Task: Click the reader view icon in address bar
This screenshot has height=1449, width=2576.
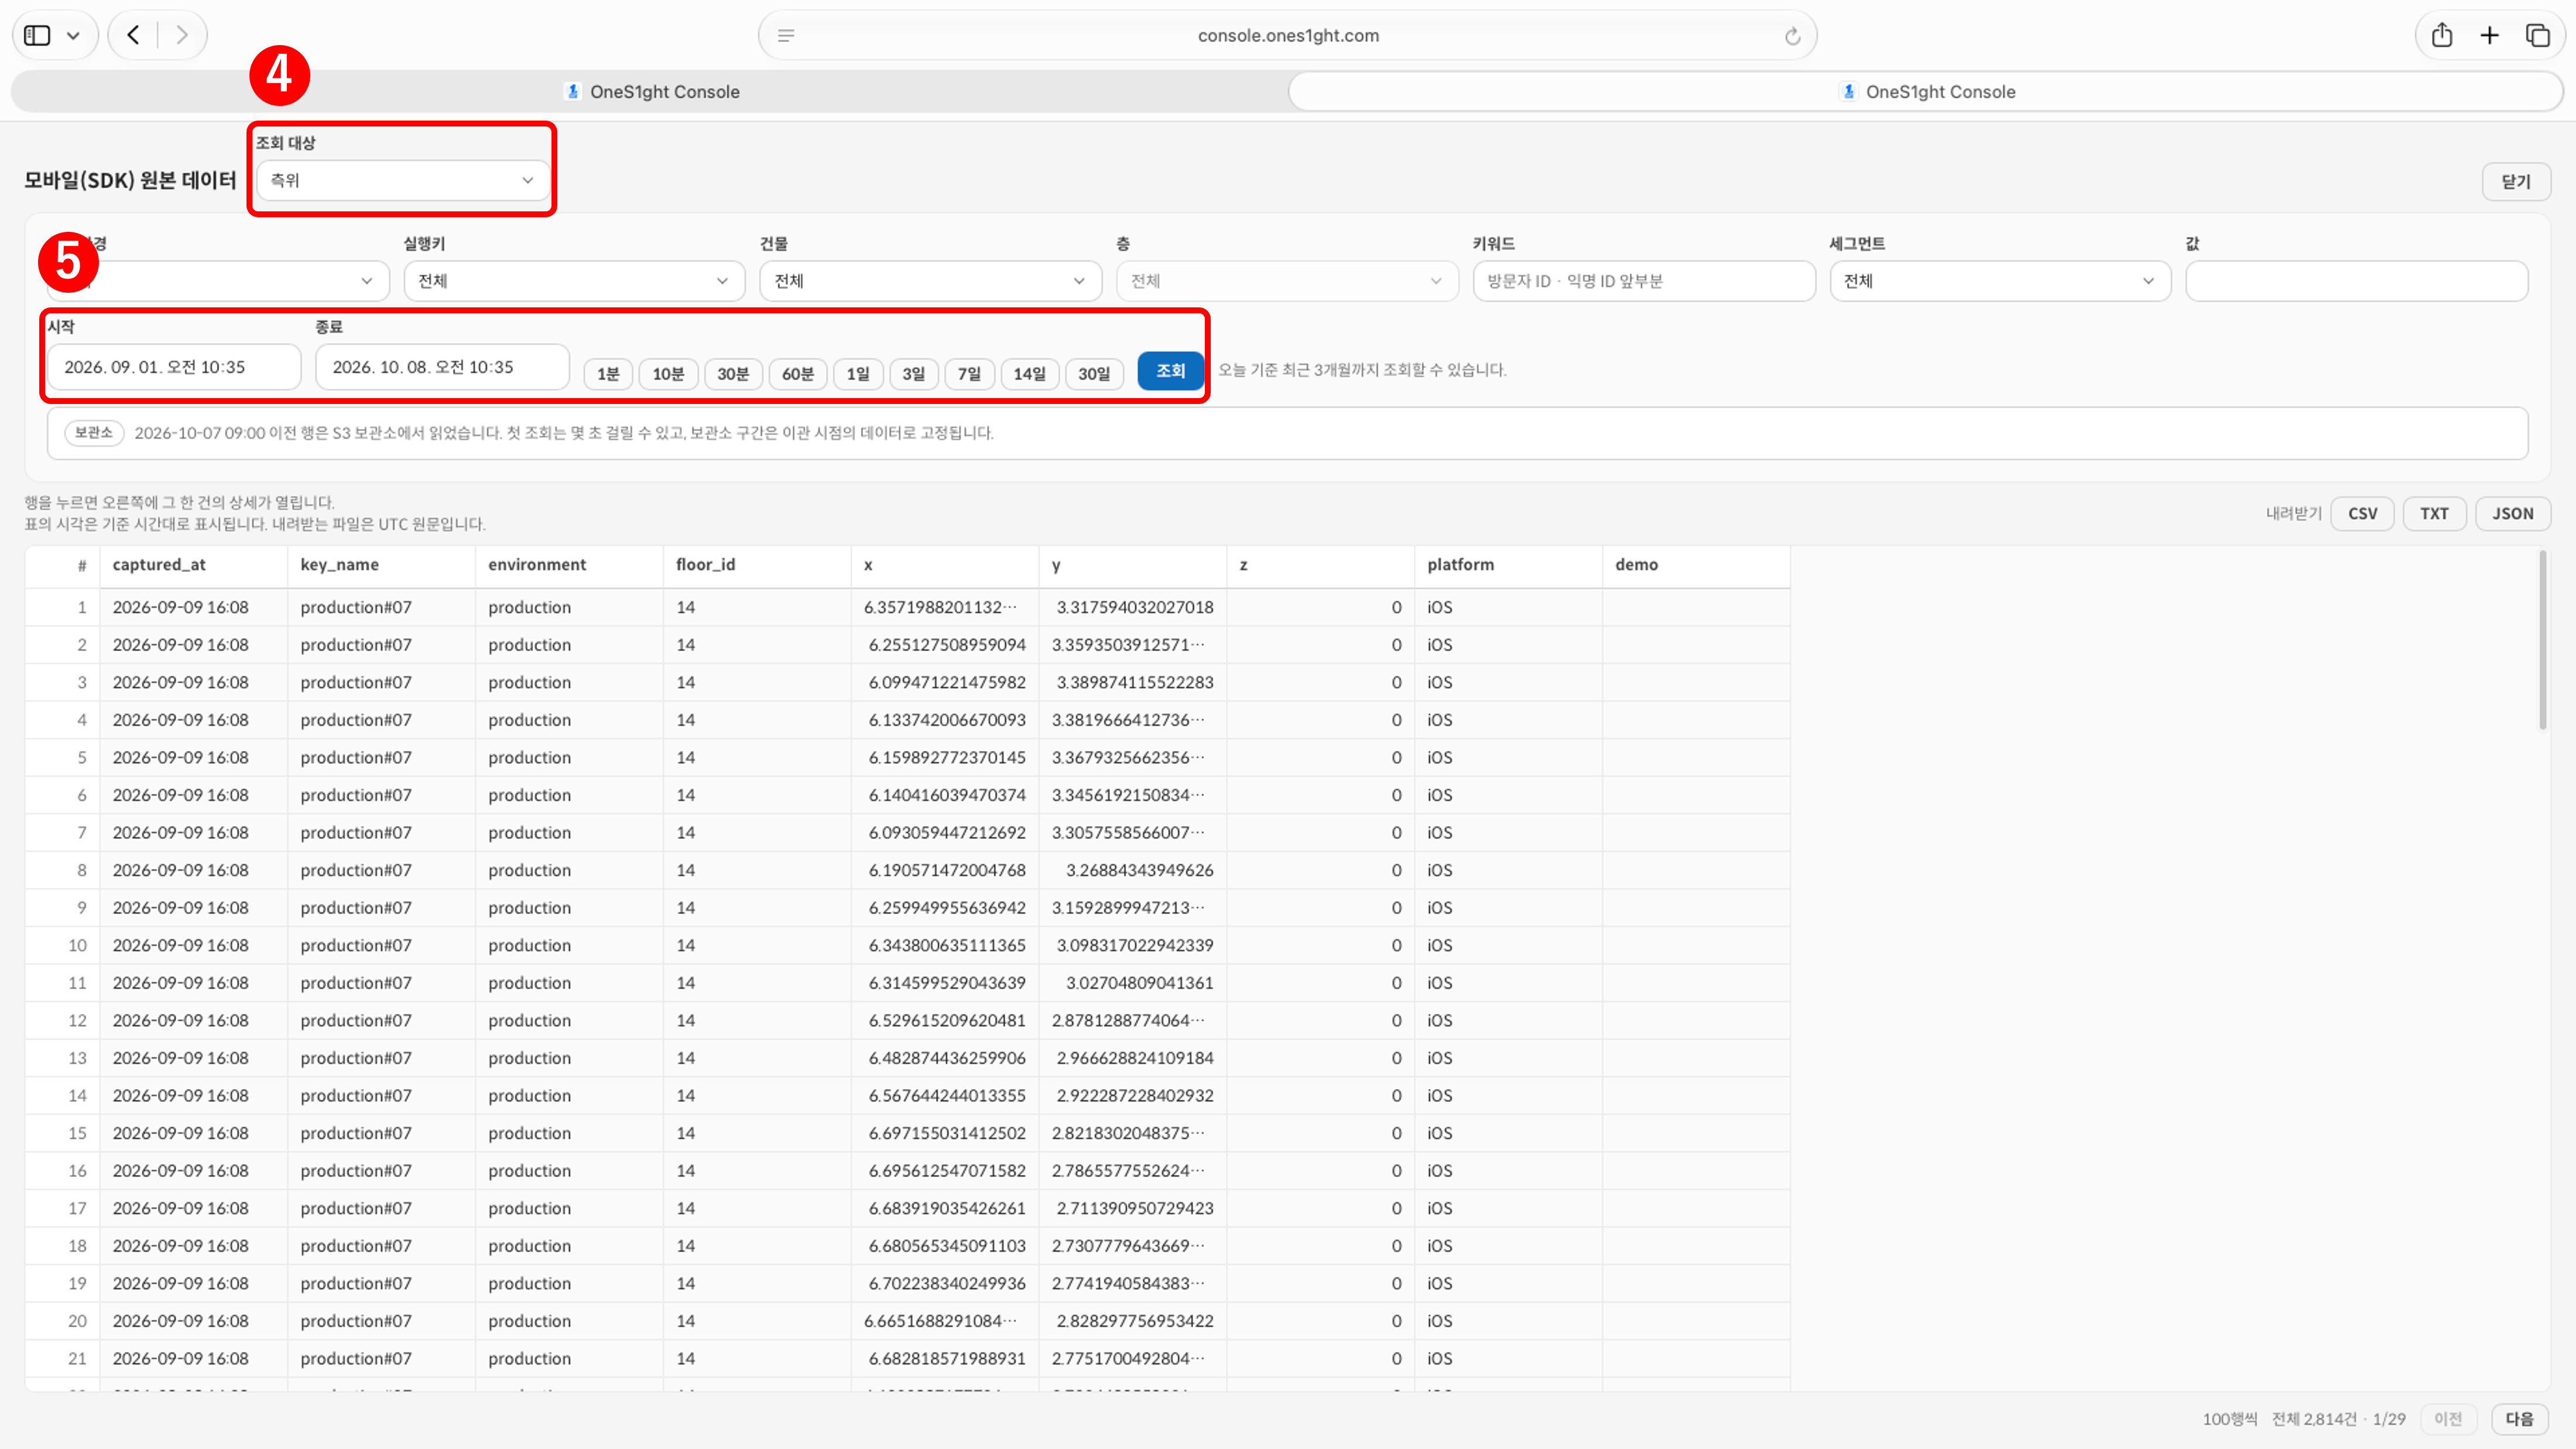Action: pos(786,36)
